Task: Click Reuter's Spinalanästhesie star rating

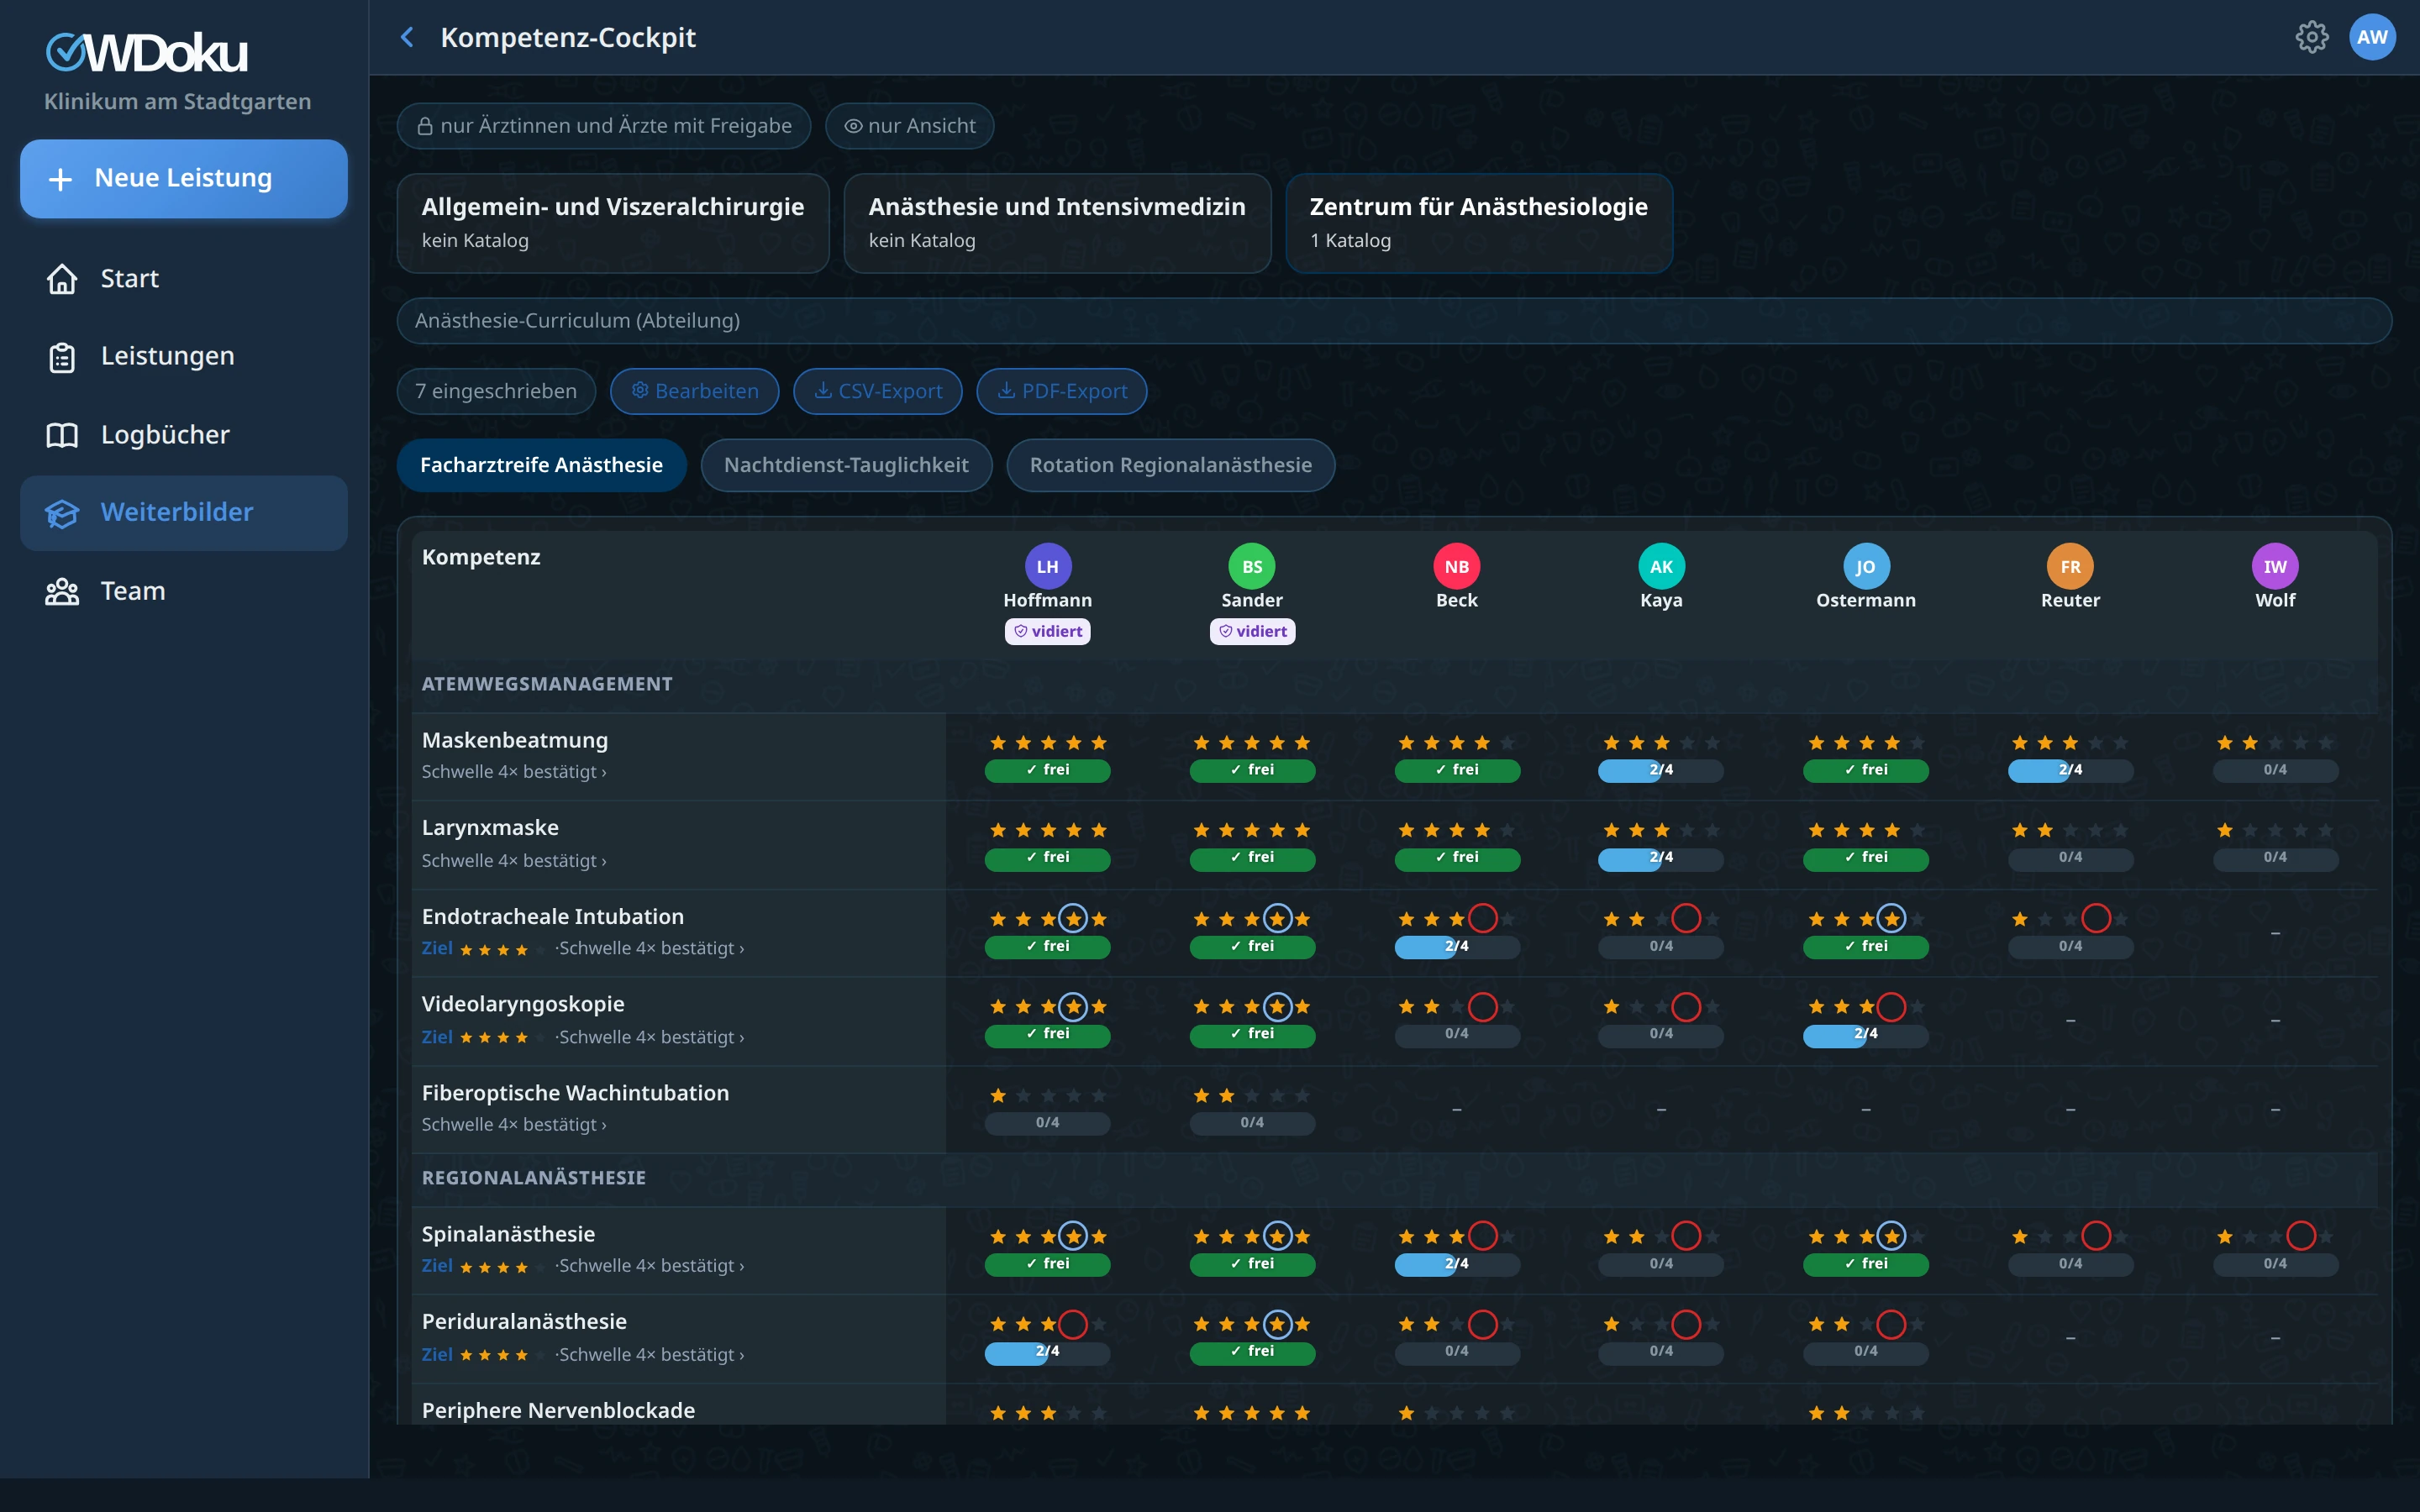Action: pos(2070,1237)
